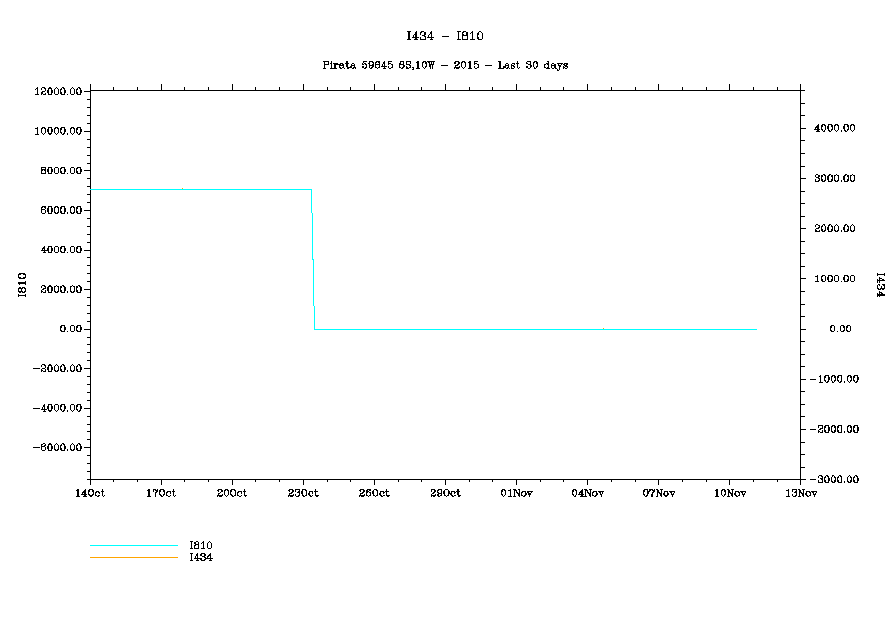Image resolution: width=891 pixels, height=630 pixels.
Task: Click the 13Nov x-axis end label
Action: point(800,493)
